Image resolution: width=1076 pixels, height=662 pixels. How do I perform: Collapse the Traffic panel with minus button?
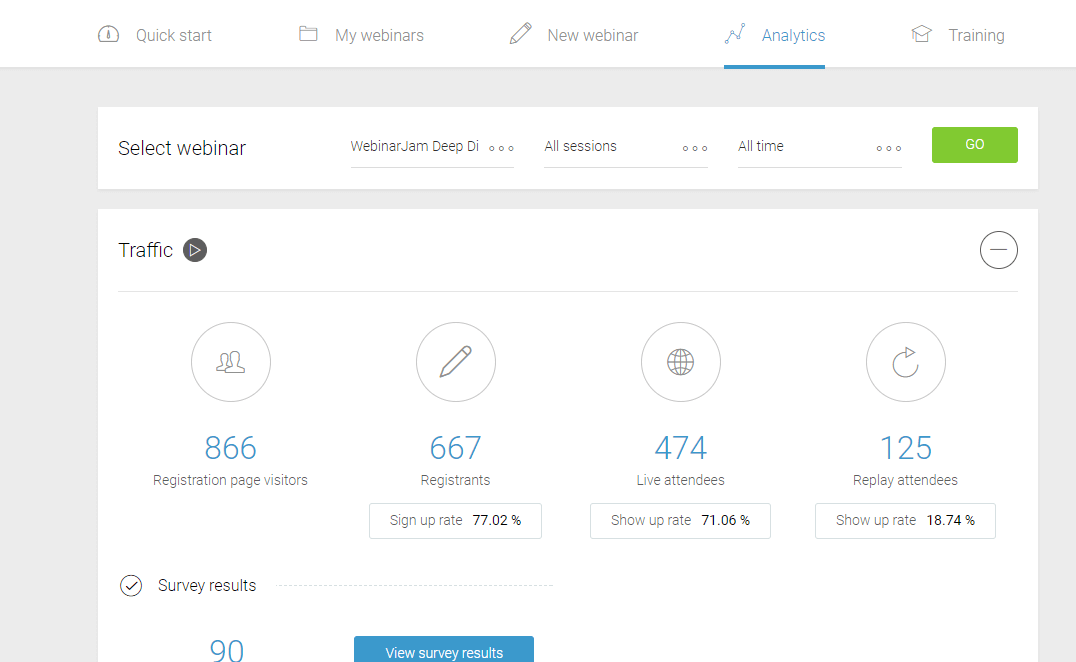998,250
